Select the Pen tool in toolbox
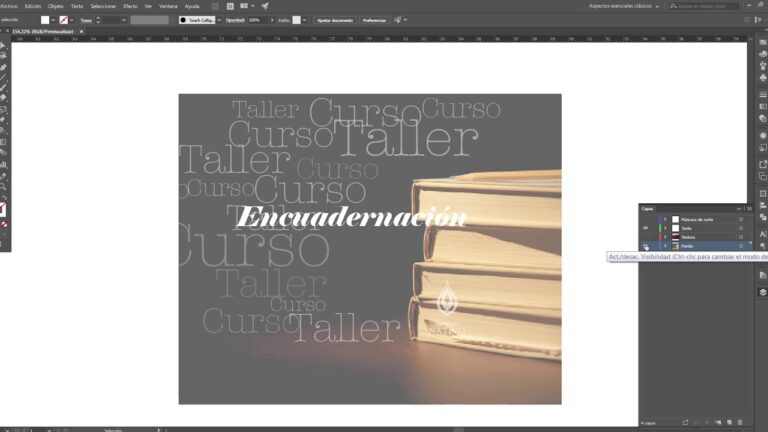 [3, 67]
